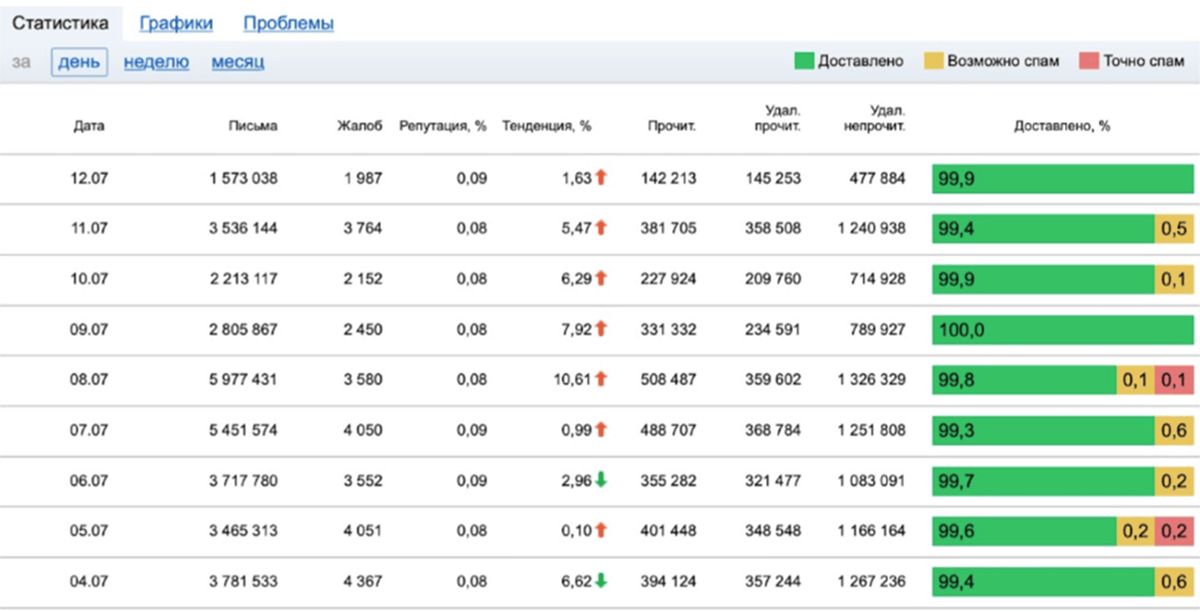Select the день period button
1200x612 pixels.
click(79, 62)
